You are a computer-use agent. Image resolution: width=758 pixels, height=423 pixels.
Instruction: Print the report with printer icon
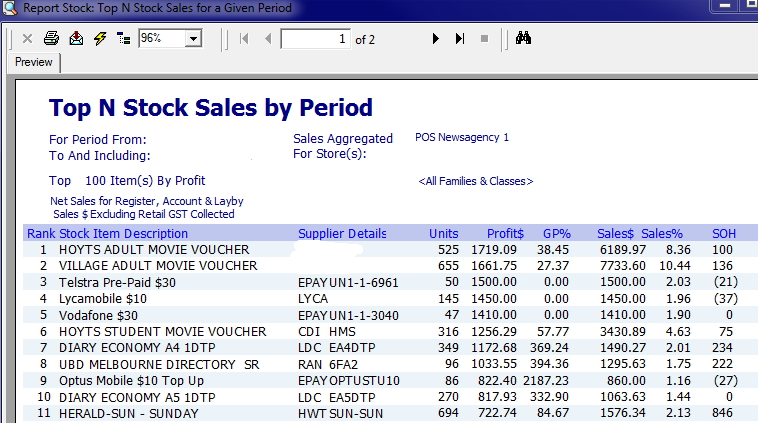pyautogui.click(x=51, y=38)
